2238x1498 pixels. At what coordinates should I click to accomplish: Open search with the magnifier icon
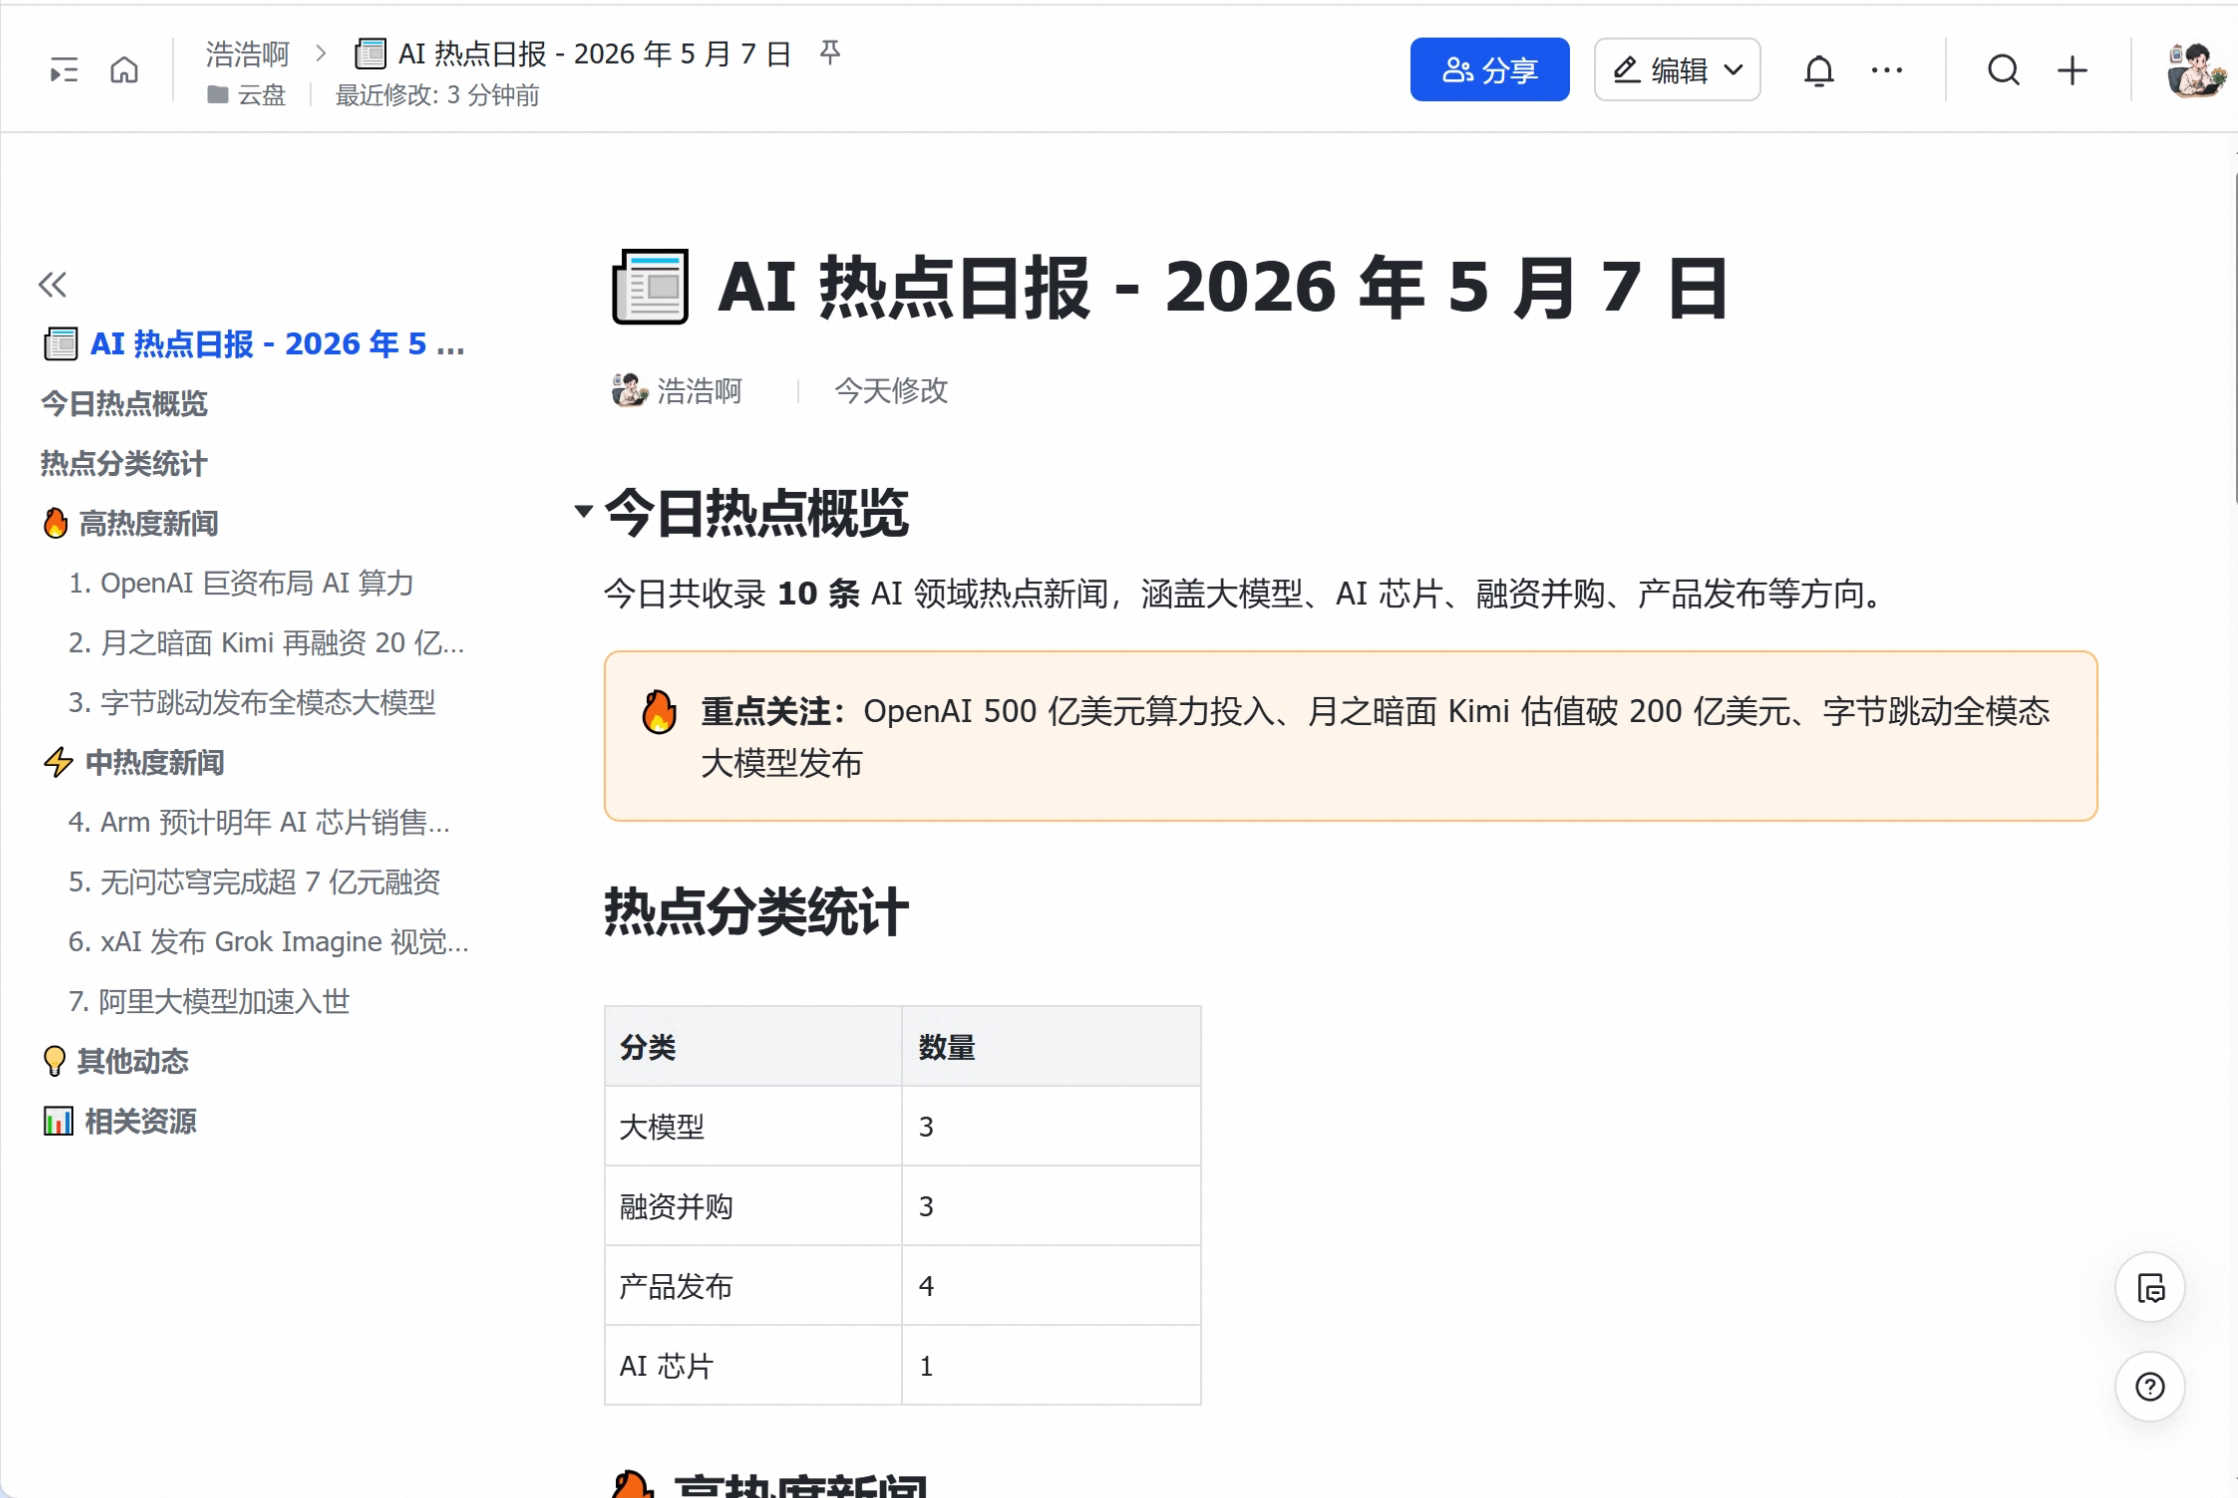[x=2003, y=70]
